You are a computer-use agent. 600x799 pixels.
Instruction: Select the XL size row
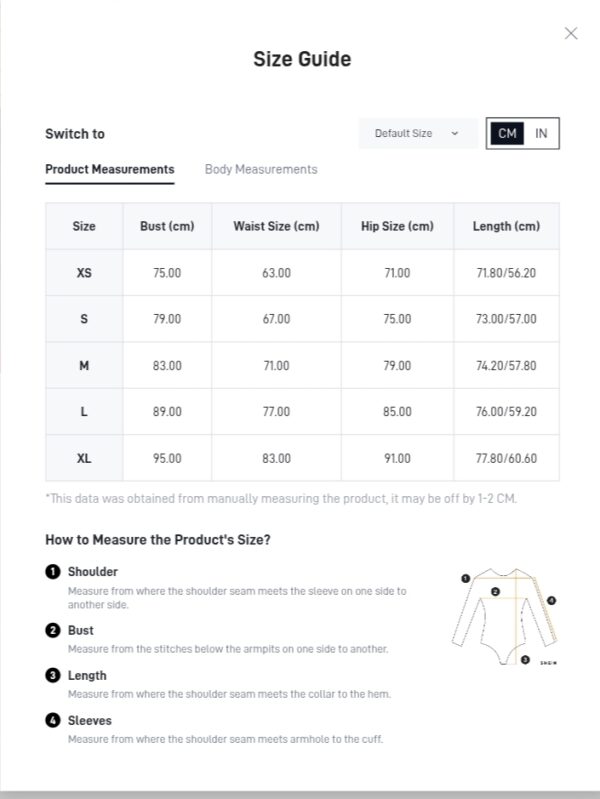(x=302, y=458)
